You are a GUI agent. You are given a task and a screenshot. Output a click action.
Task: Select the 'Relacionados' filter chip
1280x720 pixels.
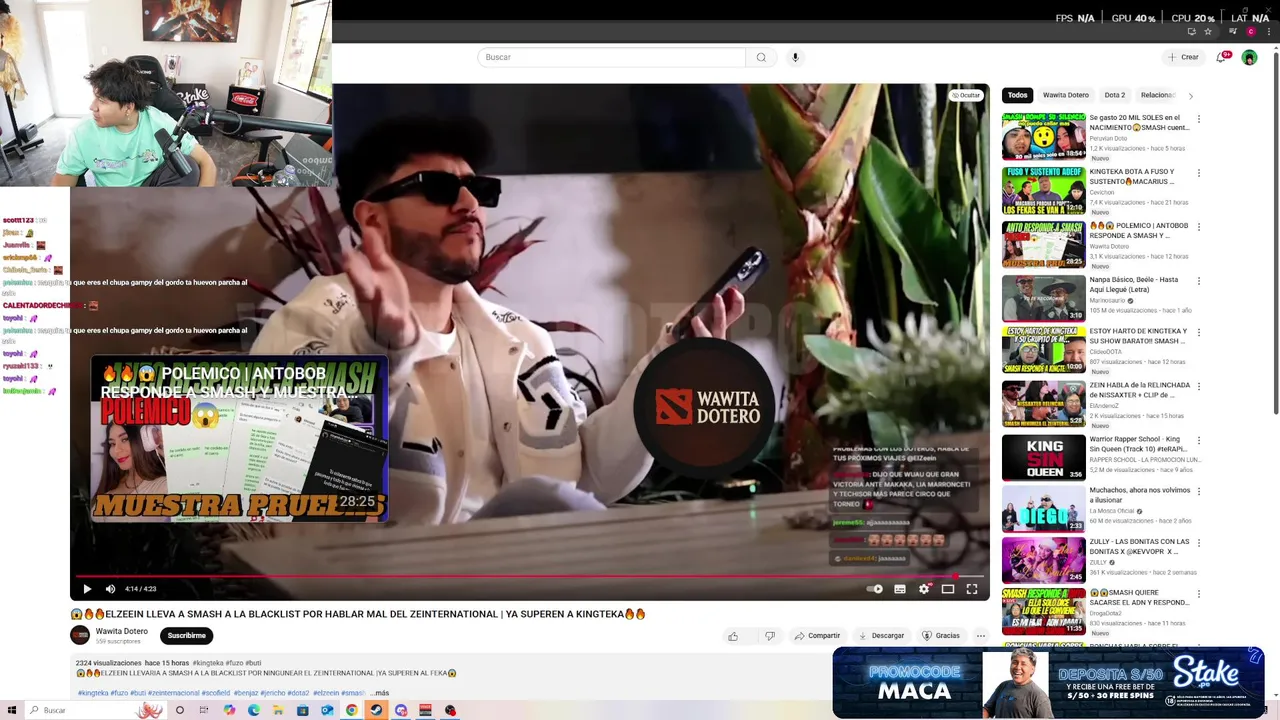(1158, 95)
